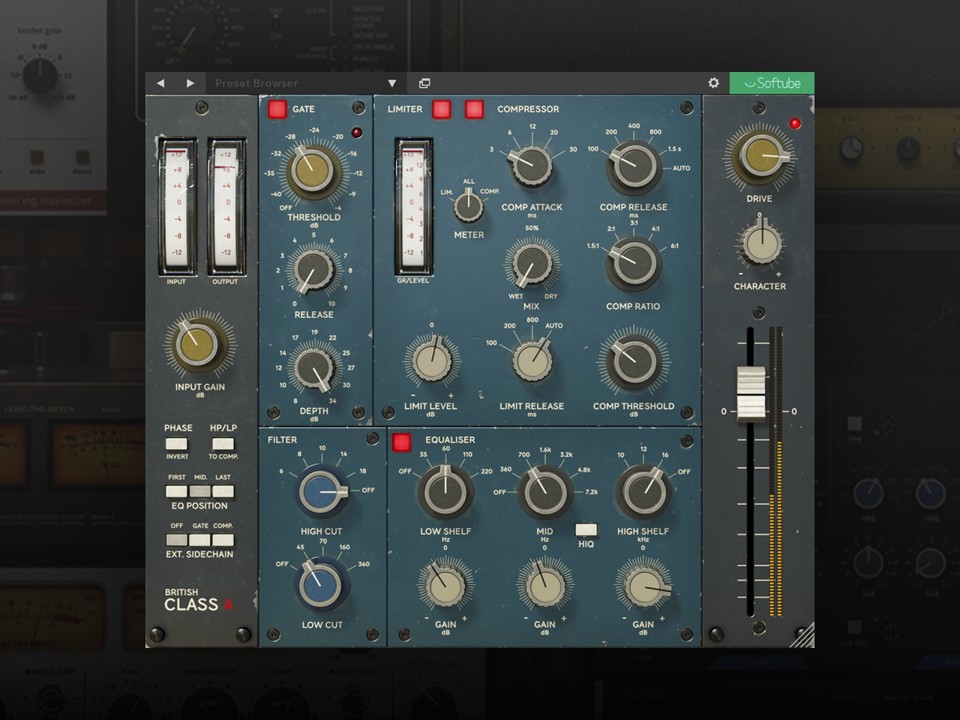Screen dimensions: 960x720
Task: Select the First EQ position switch
Action: [176, 491]
